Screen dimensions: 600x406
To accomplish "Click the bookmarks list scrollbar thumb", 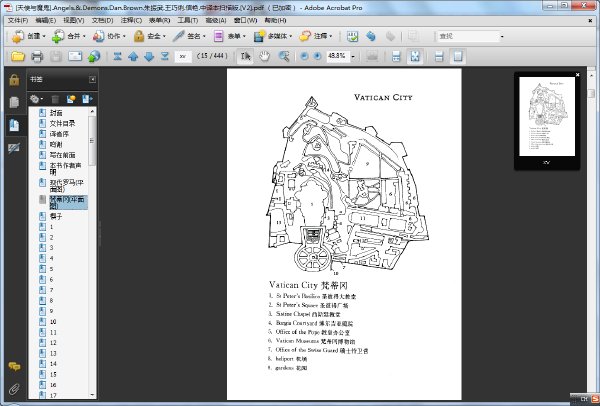I will point(92,141).
